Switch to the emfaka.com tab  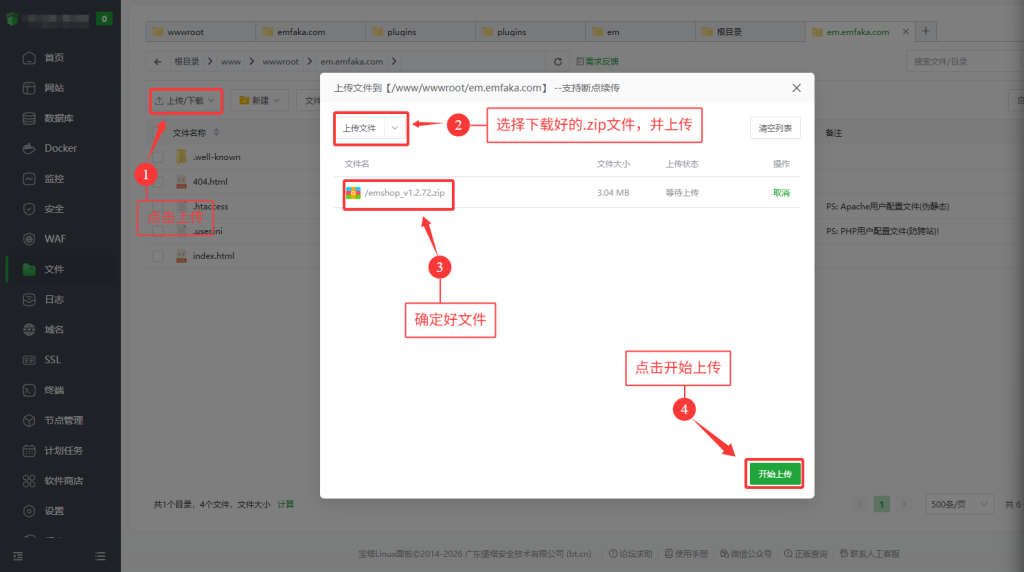click(x=310, y=31)
